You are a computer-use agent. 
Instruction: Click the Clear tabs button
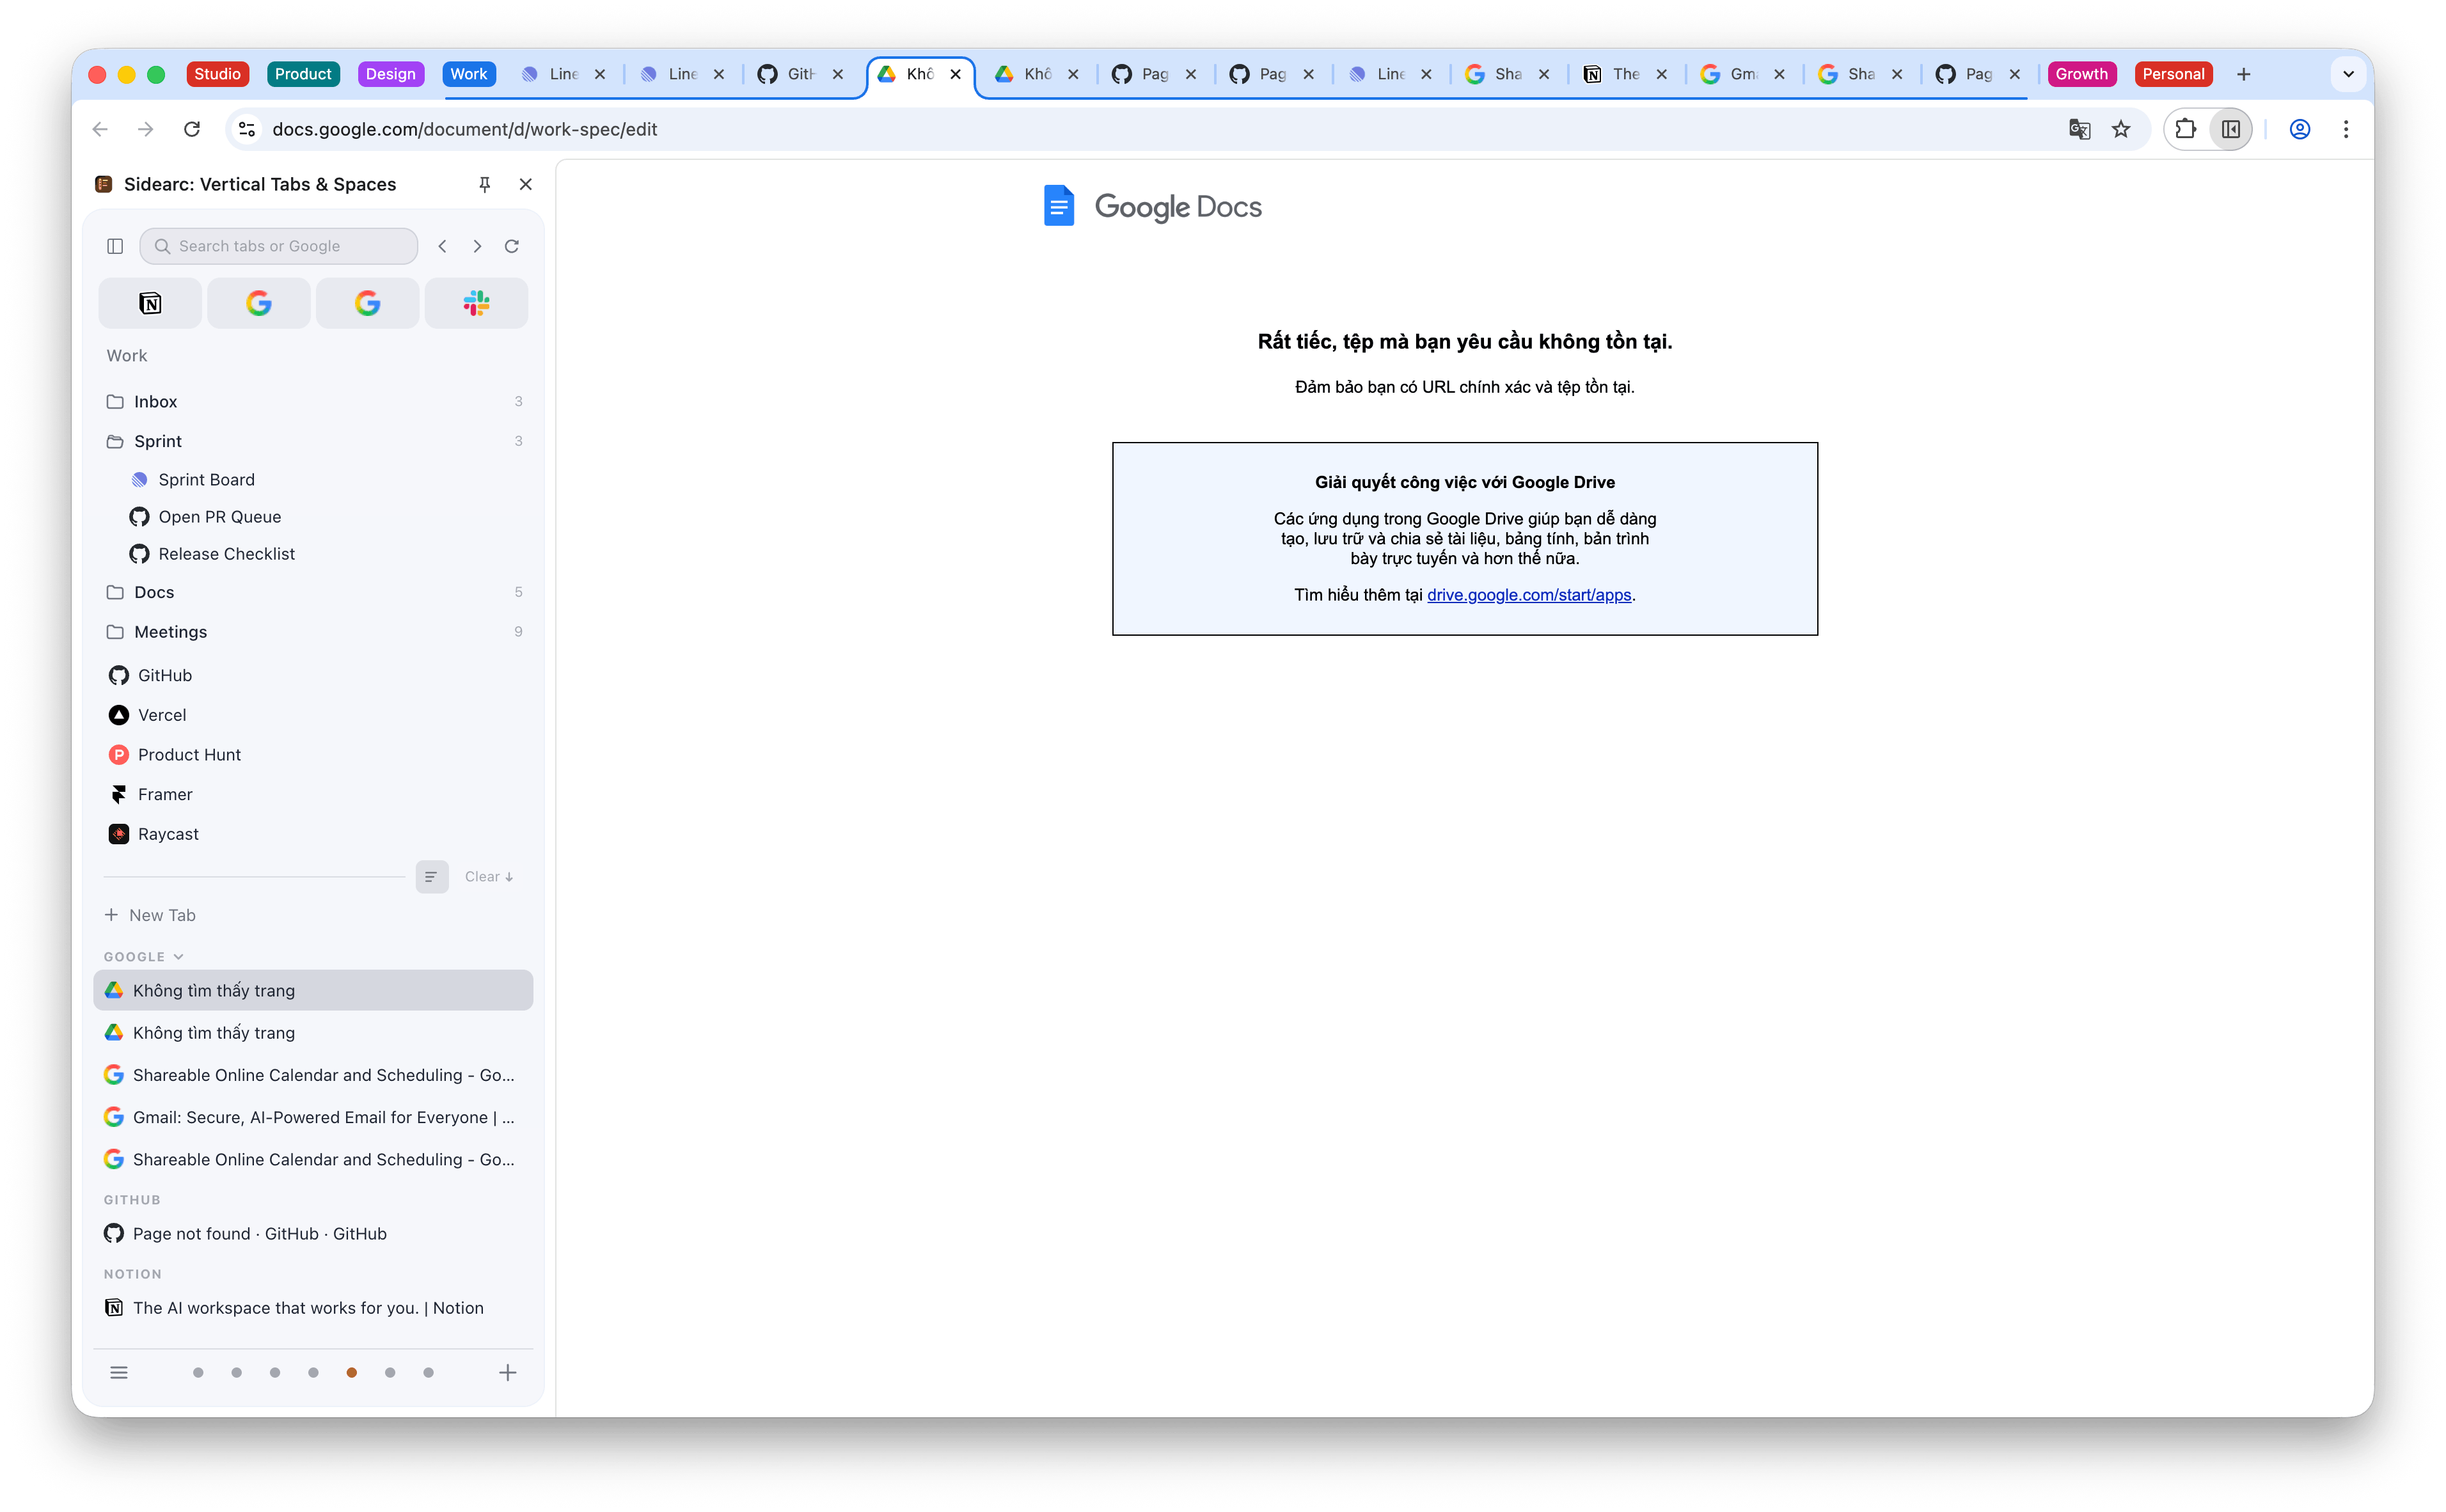tap(488, 876)
